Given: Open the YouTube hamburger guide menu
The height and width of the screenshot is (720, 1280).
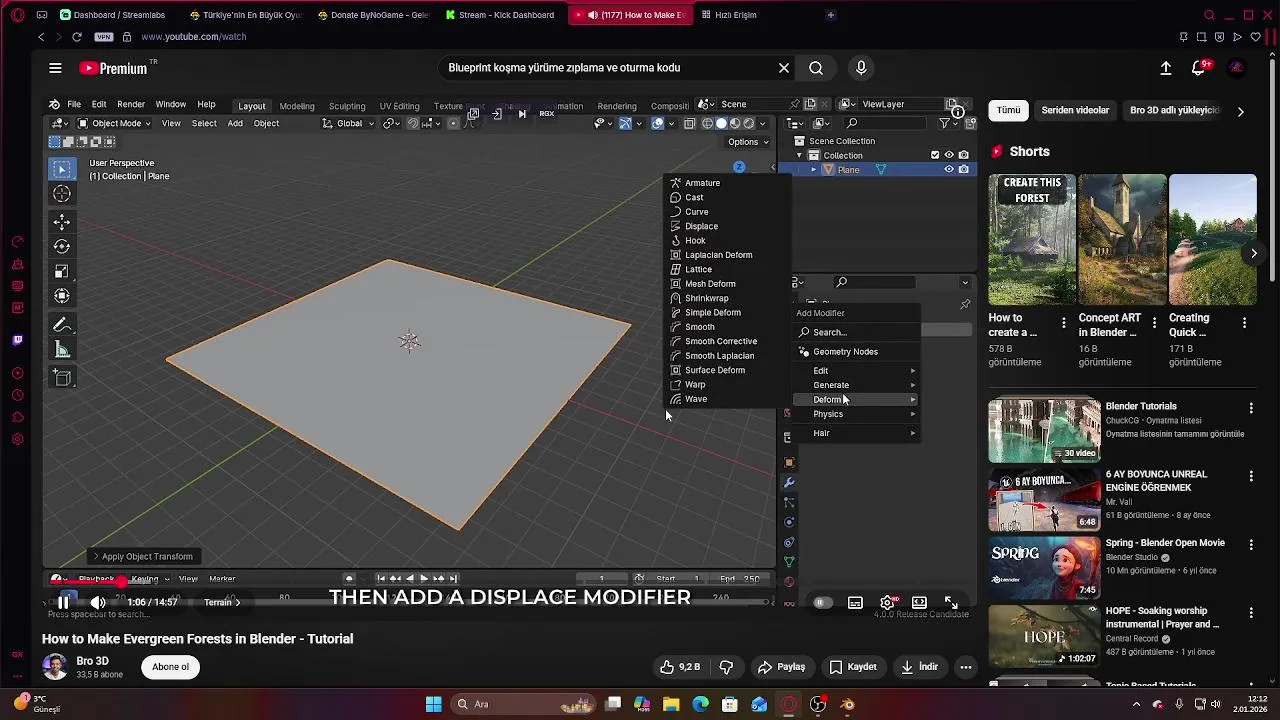Looking at the screenshot, I should pyautogui.click(x=55, y=68).
